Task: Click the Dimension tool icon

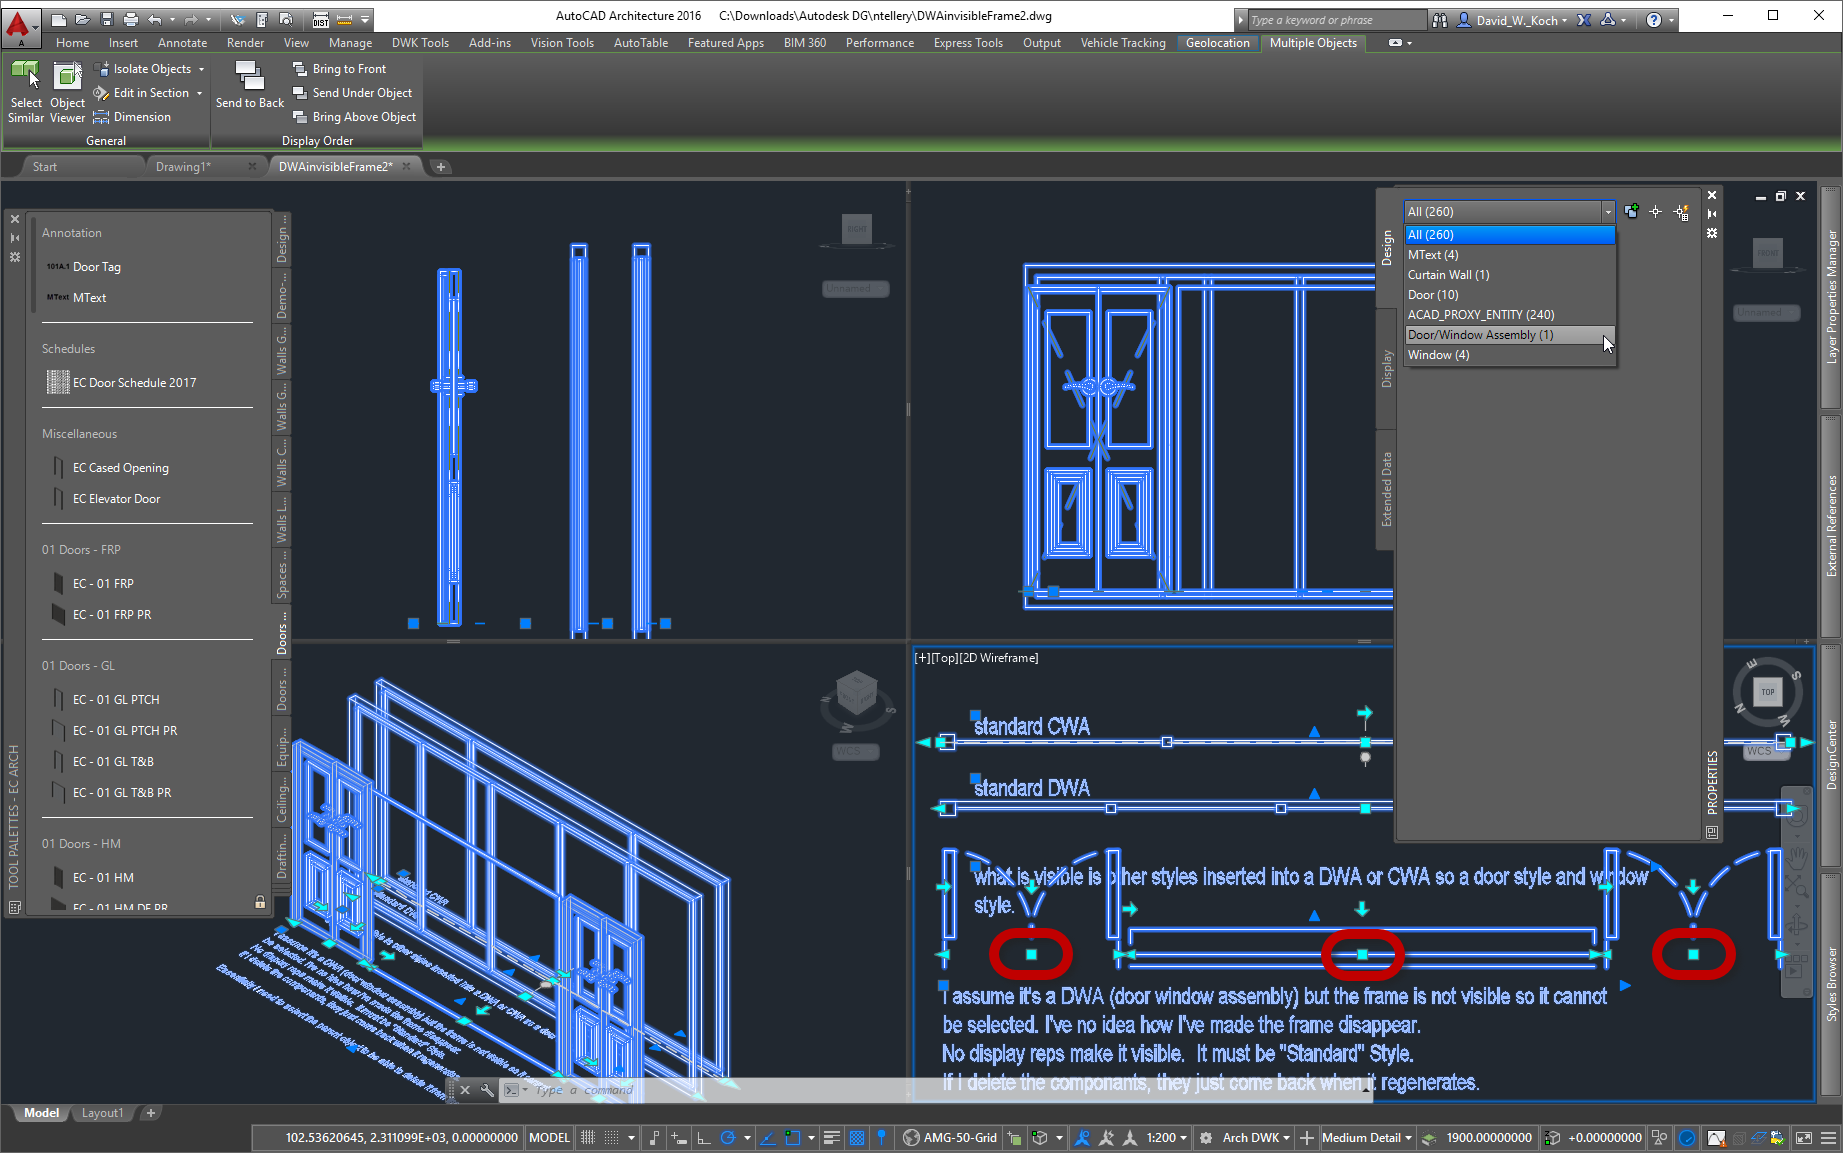Action: click(x=101, y=116)
